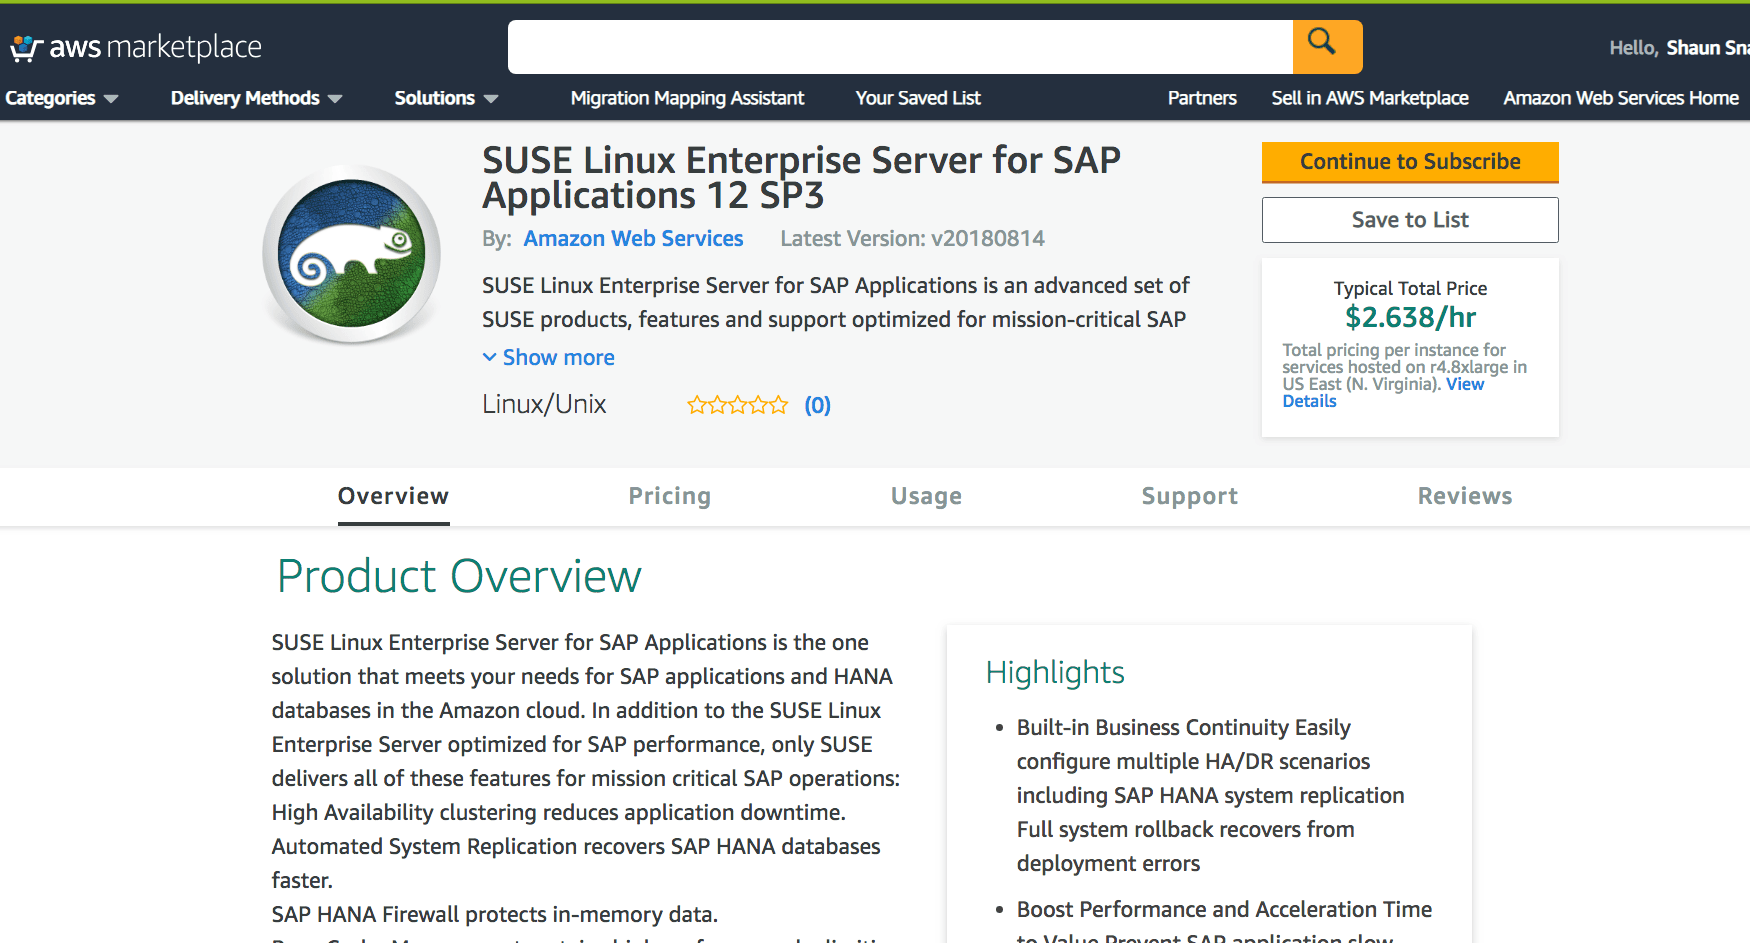Open the Hello, Shaun account menu
This screenshot has width=1750, height=943.
(x=1679, y=48)
